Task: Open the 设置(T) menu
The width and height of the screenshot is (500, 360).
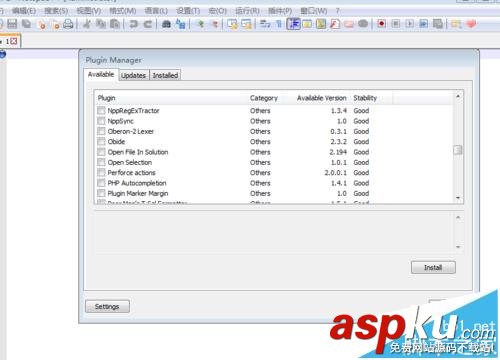Action: pos(188,11)
